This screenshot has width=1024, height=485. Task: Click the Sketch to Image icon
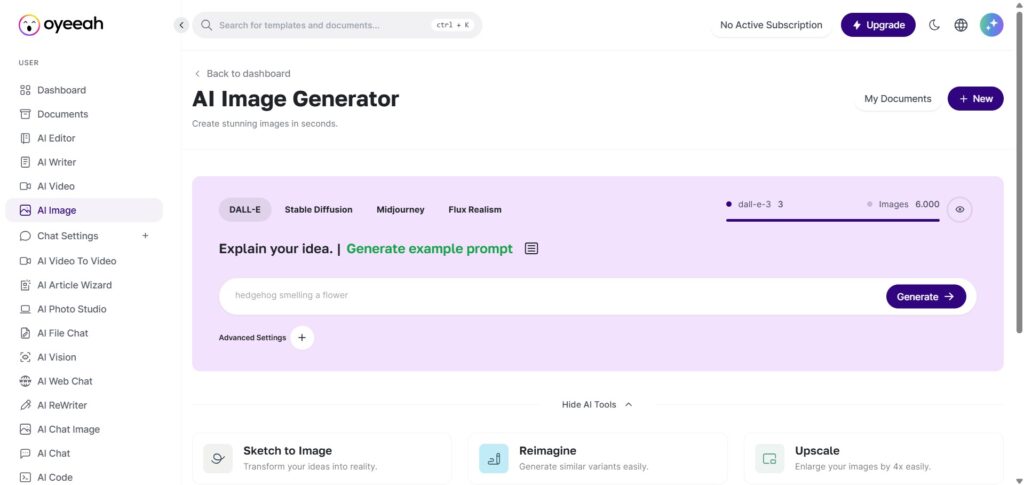217,458
